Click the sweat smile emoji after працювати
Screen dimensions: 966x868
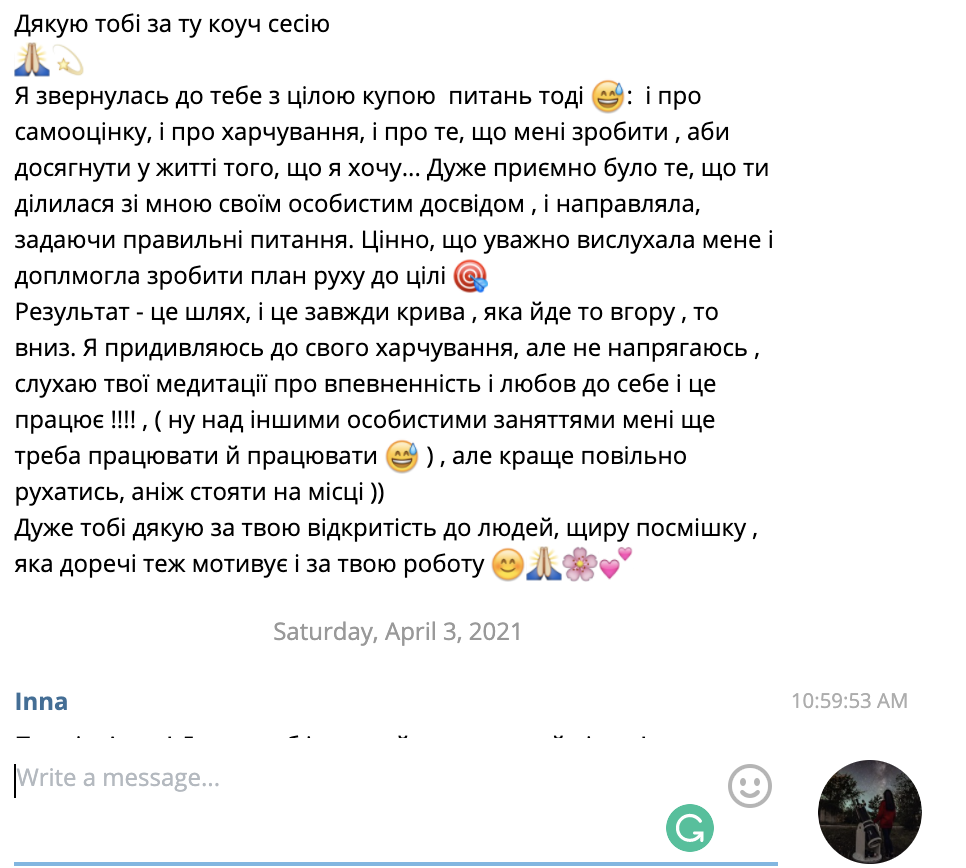(x=402, y=456)
